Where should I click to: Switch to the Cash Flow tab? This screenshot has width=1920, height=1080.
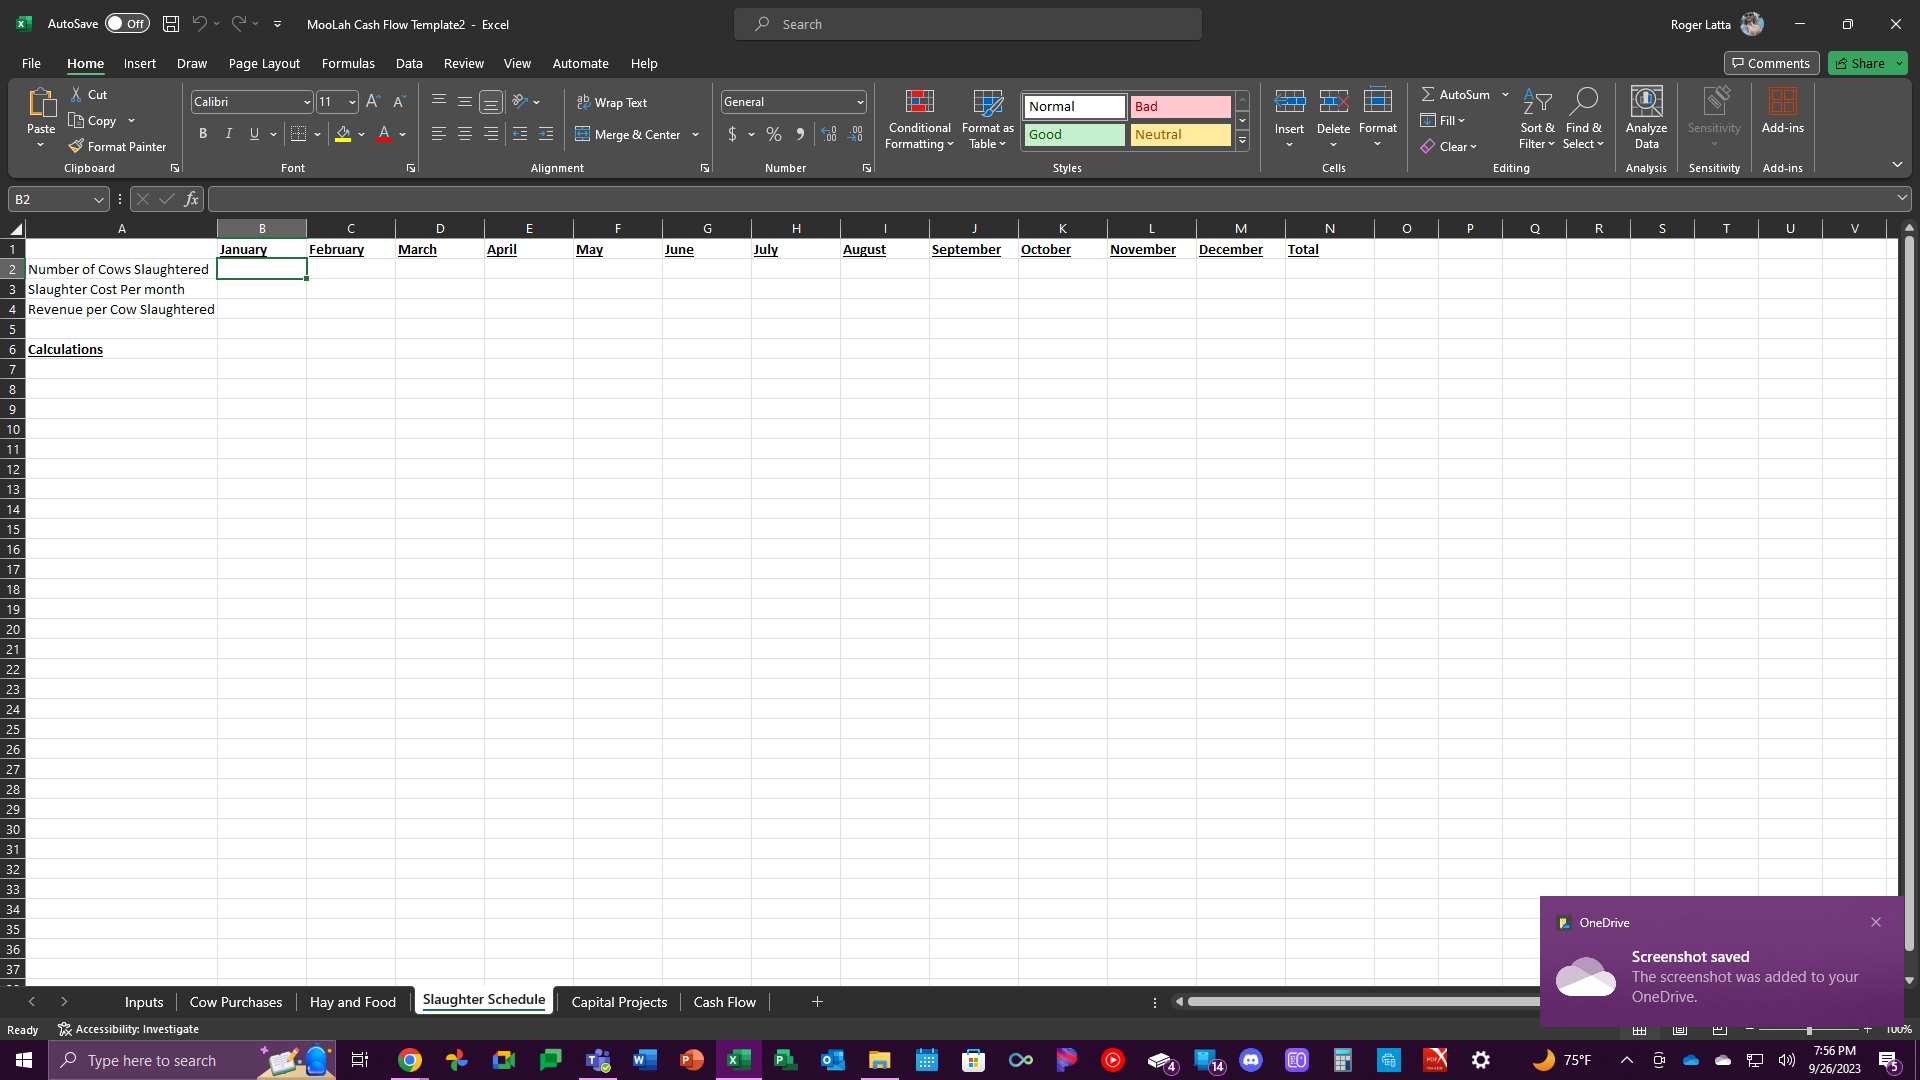pos(724,1001)
